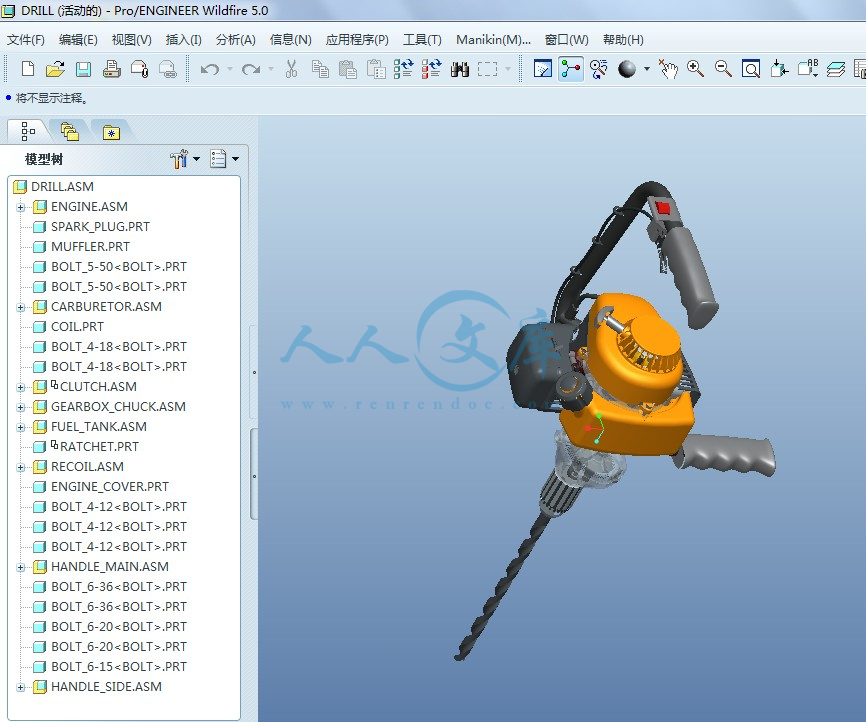Screen dimensions: 866x722
Task: Save the model with the floppy disk icon
Action: tap(83, 69)
